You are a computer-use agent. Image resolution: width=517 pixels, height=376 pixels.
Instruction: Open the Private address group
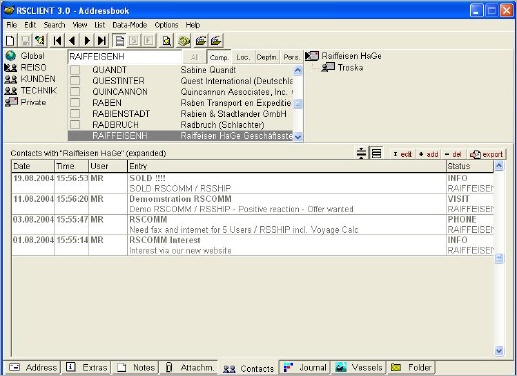25,102
